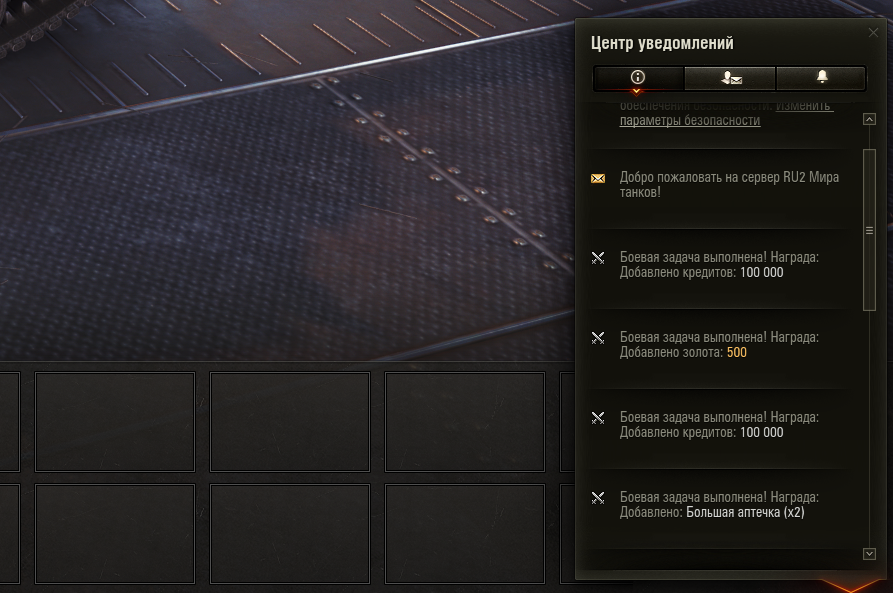Click crossed swords icon of the upper 100 000 credits notice
The height and width of the screenshot is (593, 893).
[598, 258]
